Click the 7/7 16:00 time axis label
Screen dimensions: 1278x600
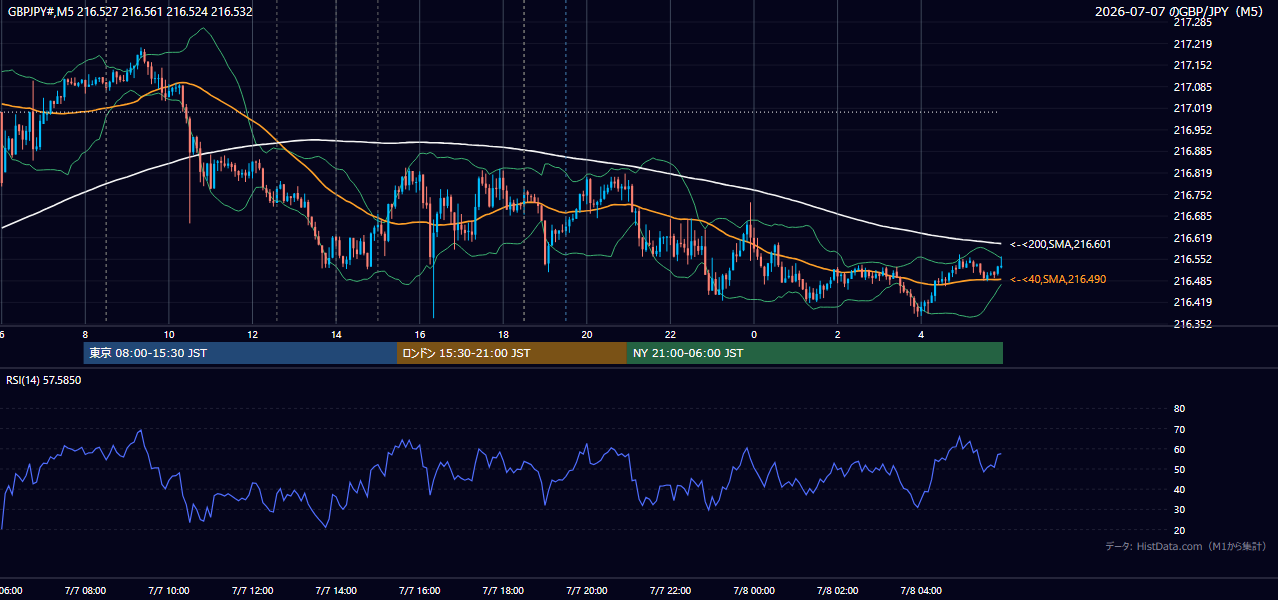coord(420,591)
